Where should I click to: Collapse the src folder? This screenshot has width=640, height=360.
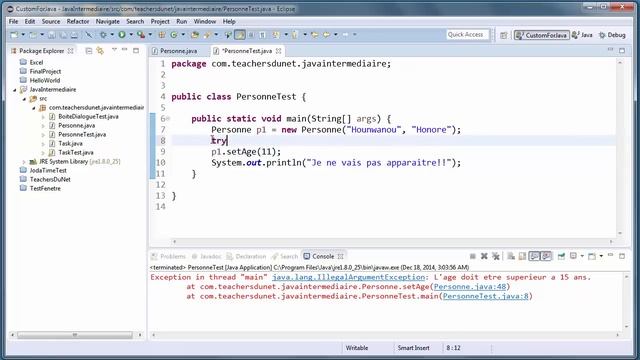coord(24,99)
